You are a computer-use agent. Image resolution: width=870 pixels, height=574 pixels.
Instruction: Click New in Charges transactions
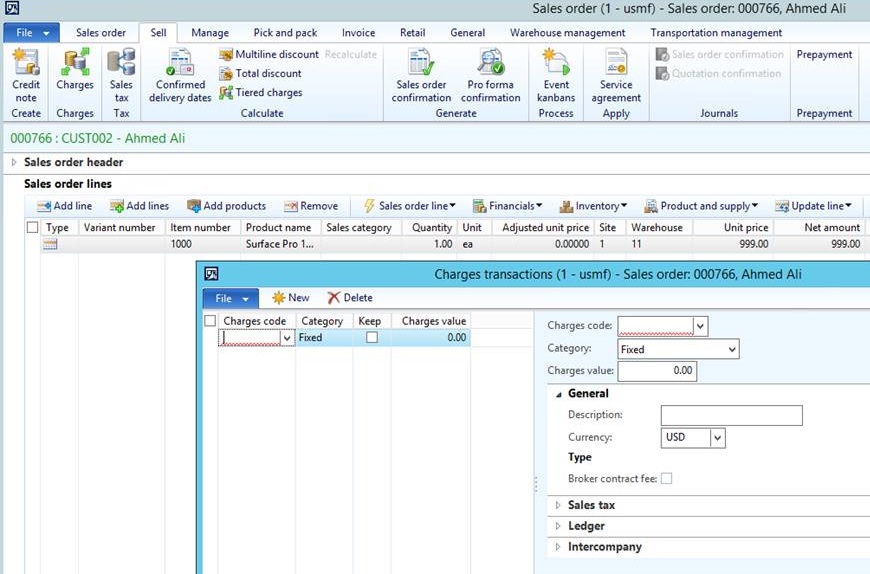tap(290, 298)
